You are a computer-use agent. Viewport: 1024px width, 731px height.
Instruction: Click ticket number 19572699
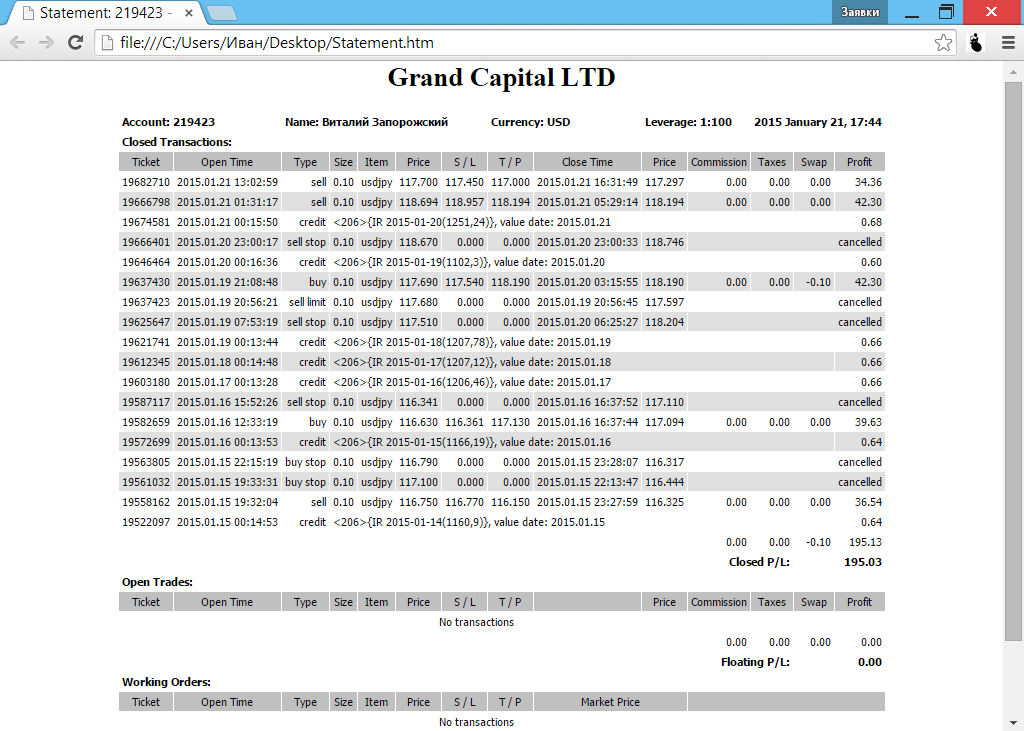click(x=146, y=442)
